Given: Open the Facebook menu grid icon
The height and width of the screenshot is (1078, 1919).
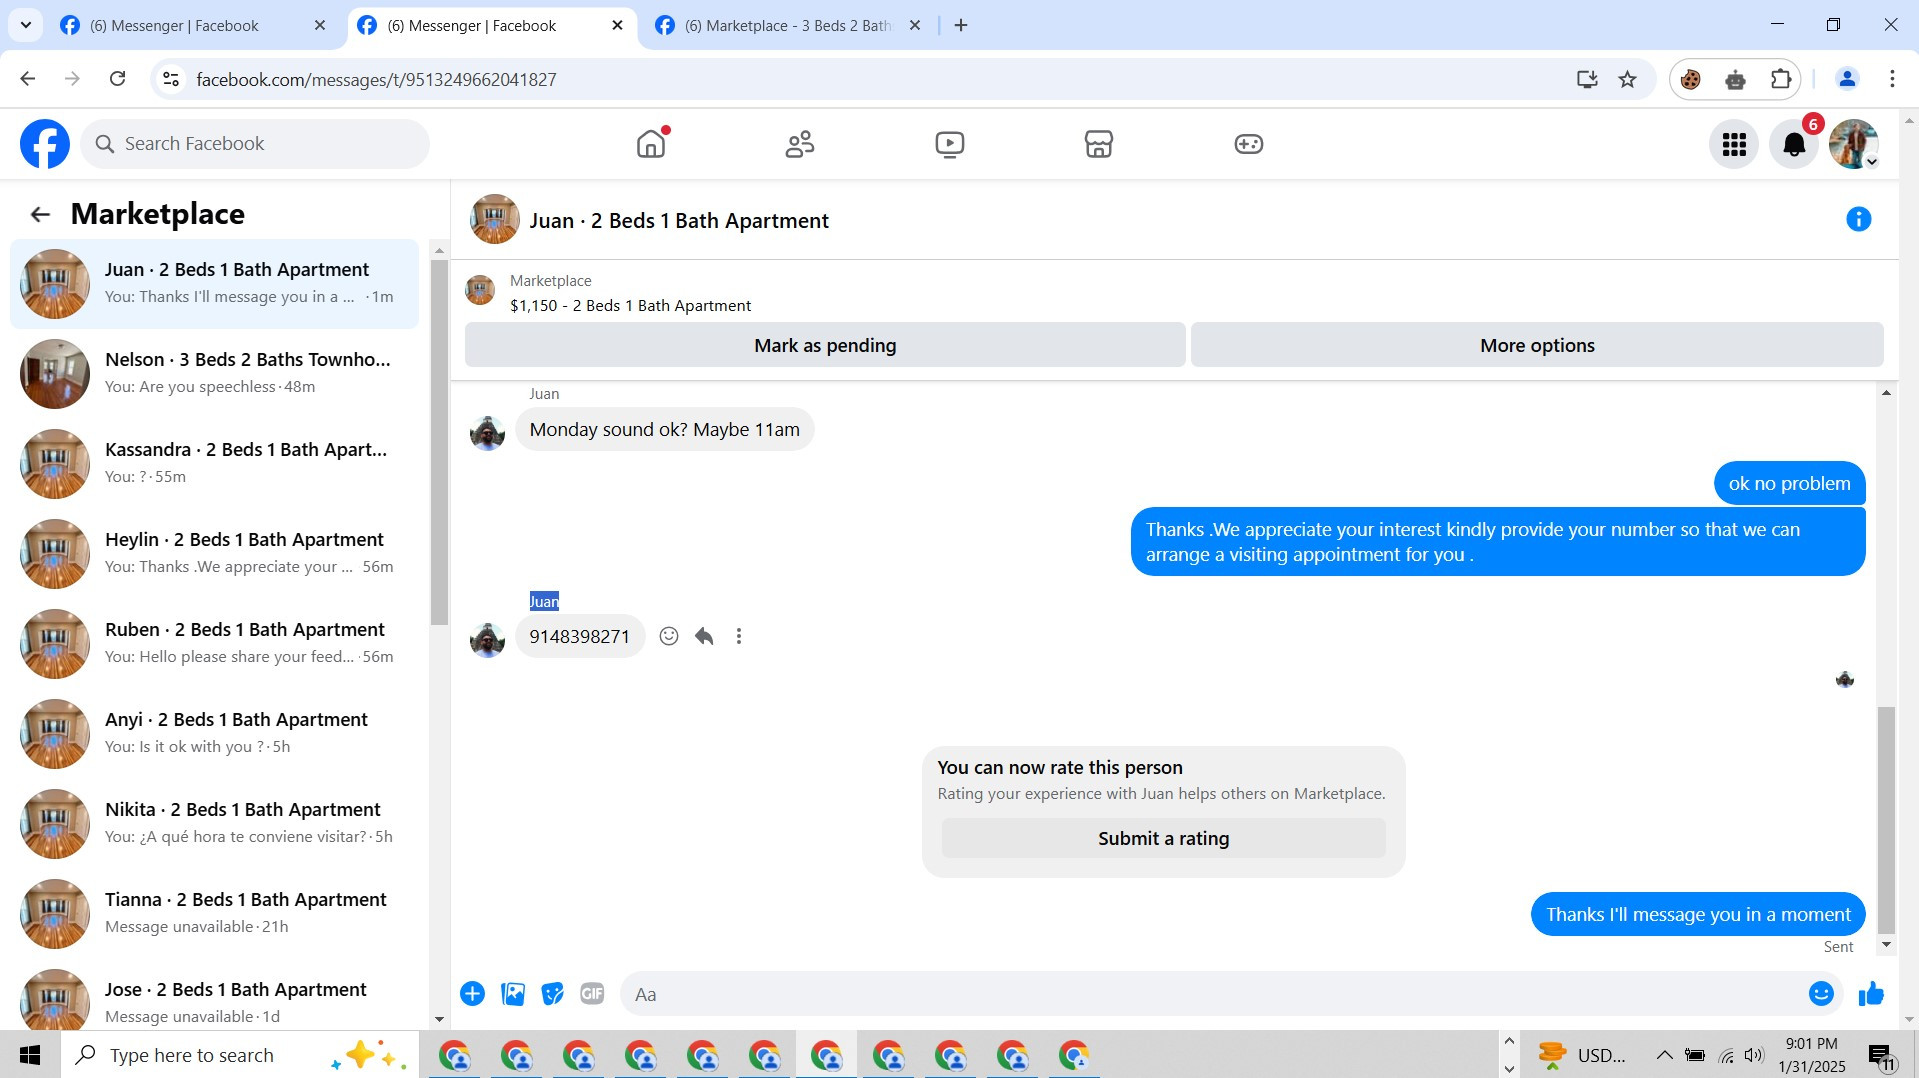Looking at the screenshot, I should (1734, 145).
